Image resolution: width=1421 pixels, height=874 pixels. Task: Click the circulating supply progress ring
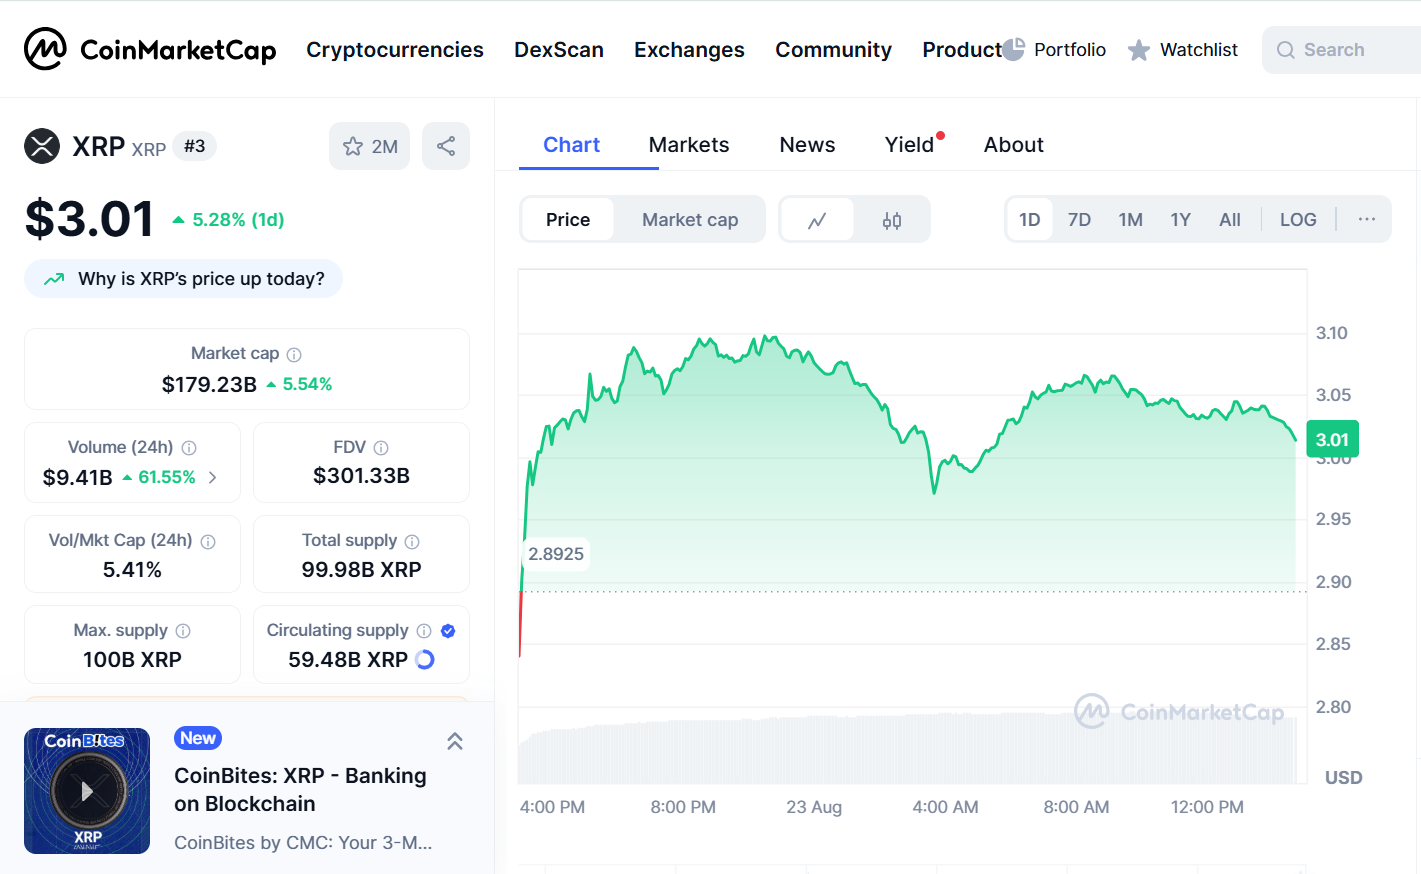425,659
